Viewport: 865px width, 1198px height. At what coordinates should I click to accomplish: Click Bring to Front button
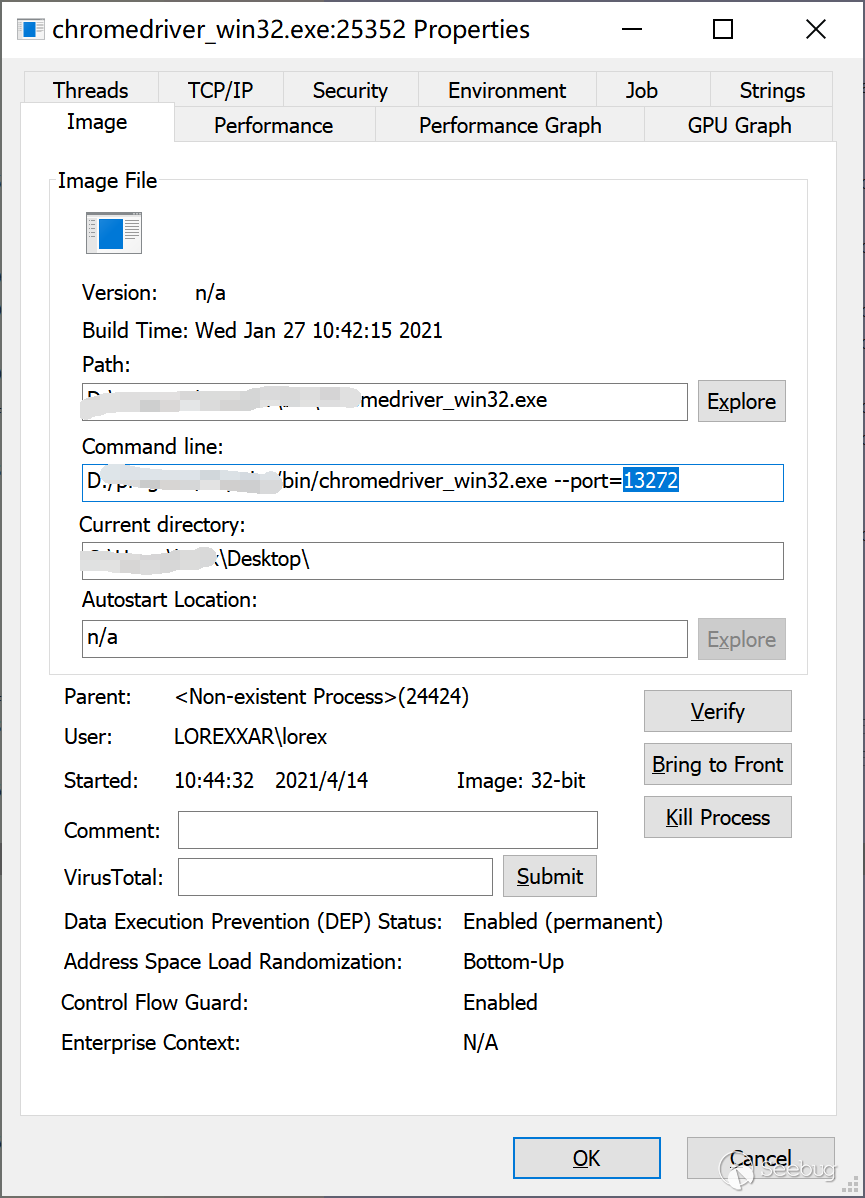(717, 764)
